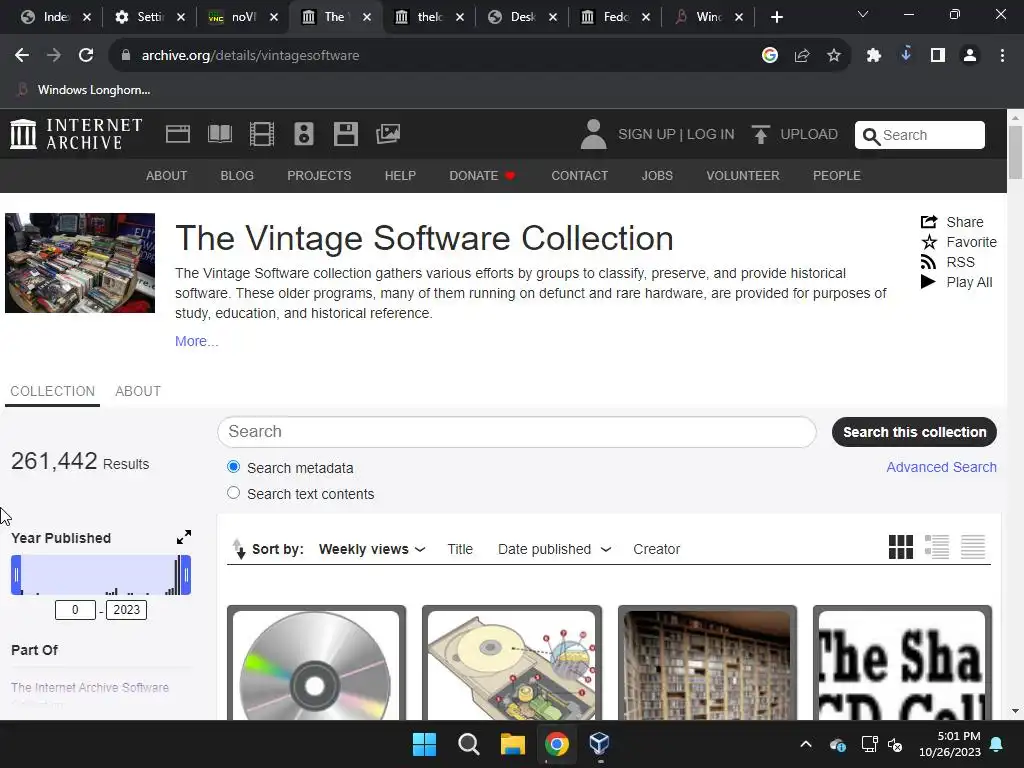Click UPLOAD link
Viewport: 1024px width, 768px height.
pos(808,134)
